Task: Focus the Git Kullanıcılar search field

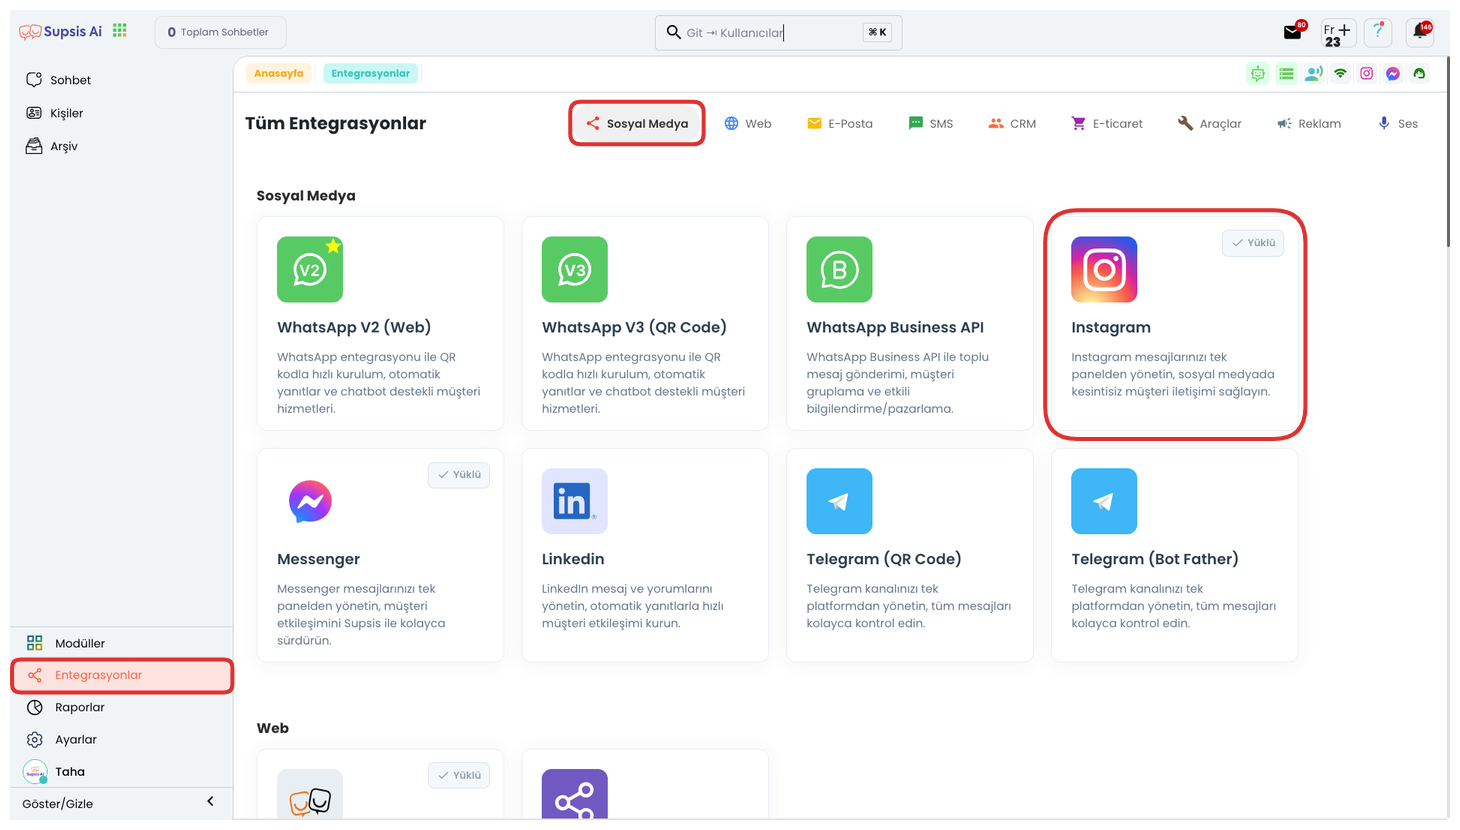Action: click(778, 32)
